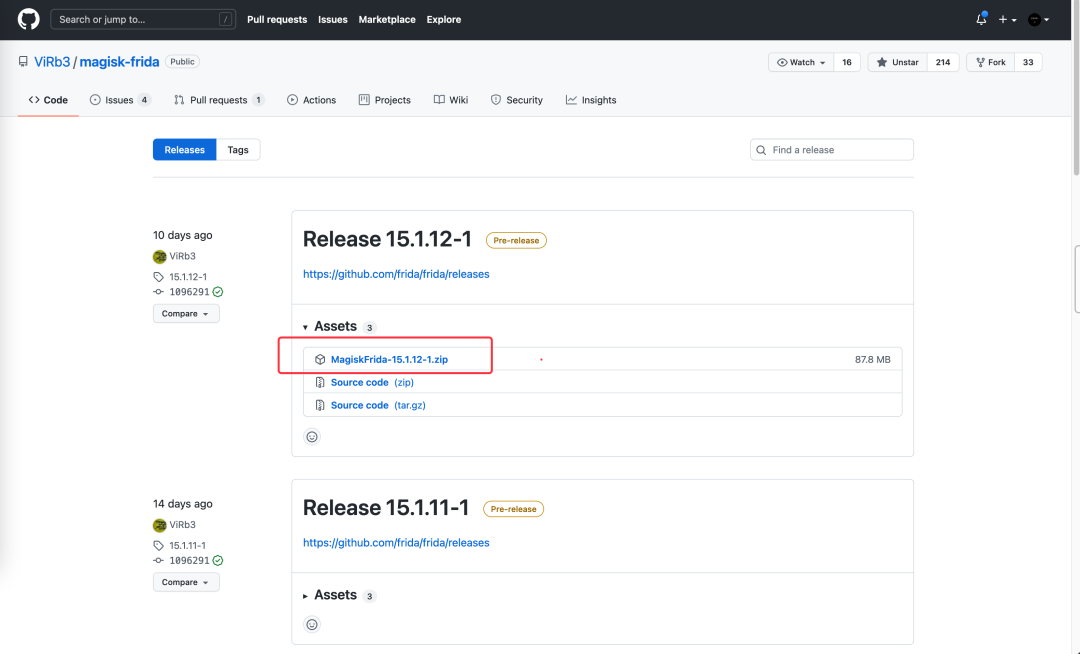This screenshot has height=654, width=1080.
Task: Switch to the Security tab
Action: [x=517, y=100]
